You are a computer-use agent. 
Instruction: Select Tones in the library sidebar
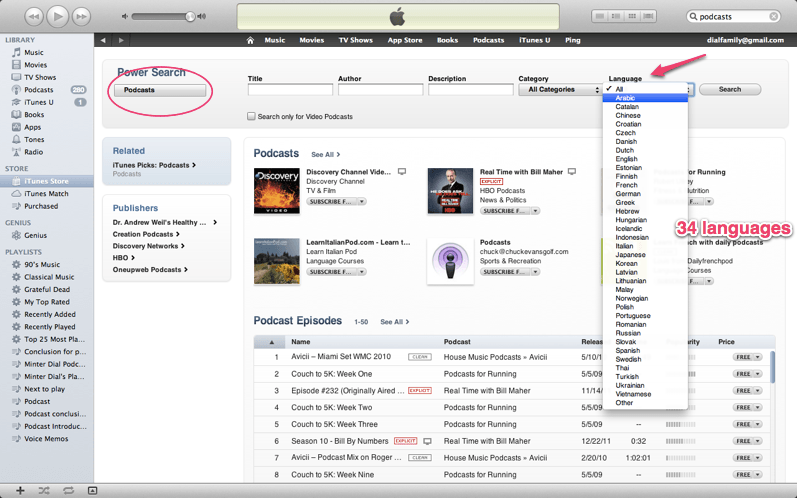tap(34, 140)
